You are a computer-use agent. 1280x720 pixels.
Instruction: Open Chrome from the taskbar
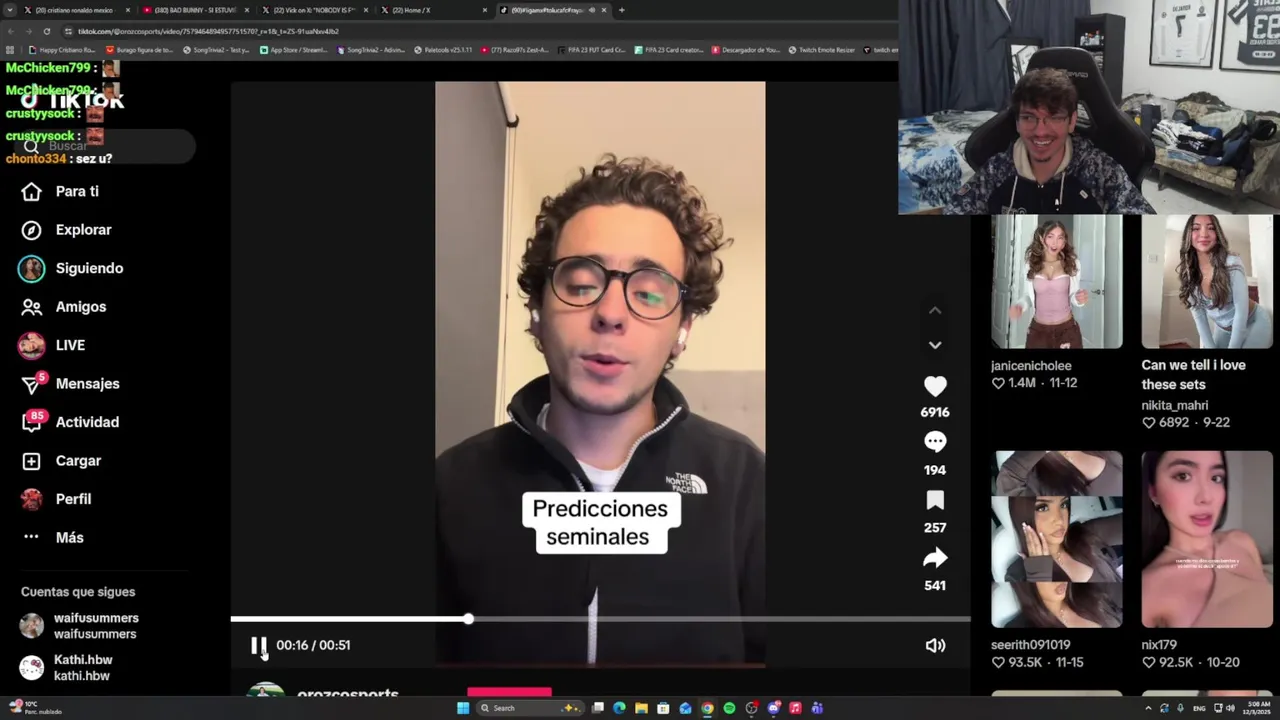pos(707,708)
